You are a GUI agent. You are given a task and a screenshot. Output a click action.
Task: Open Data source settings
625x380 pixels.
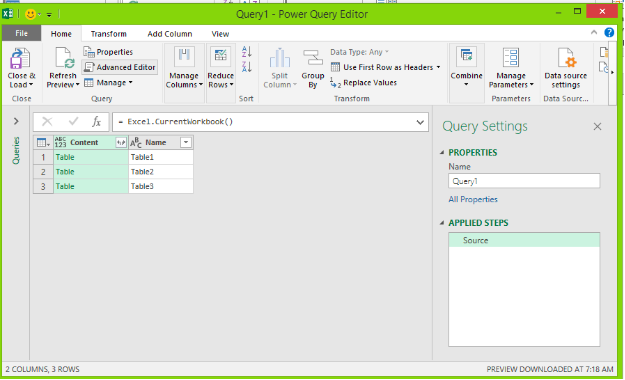tap(566, 68)
